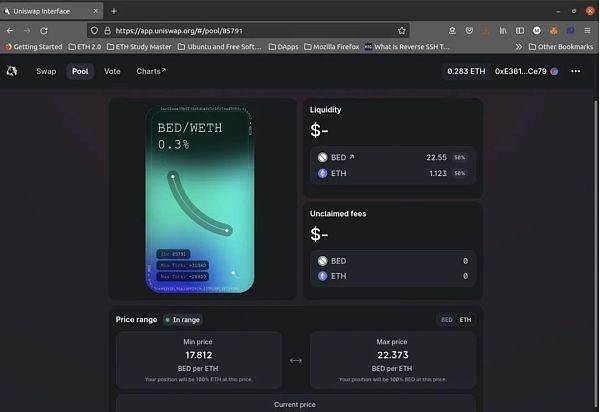Open the DApps bookmarks folder

(283, 47)
